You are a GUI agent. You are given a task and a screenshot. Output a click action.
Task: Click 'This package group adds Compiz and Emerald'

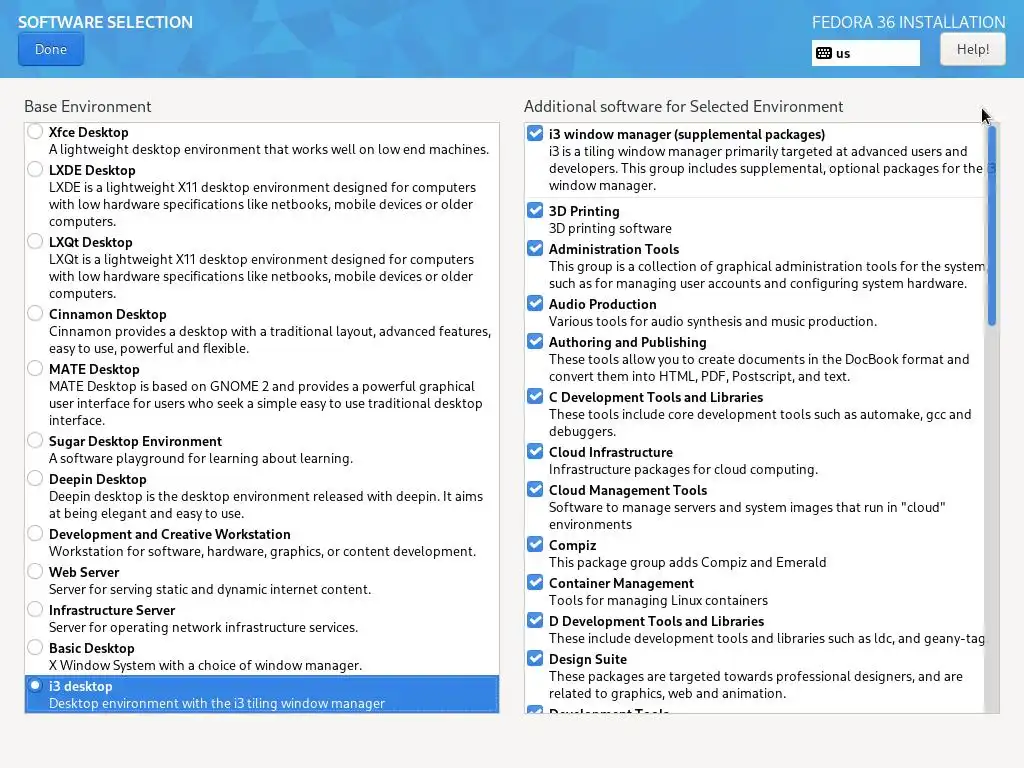click(x=688, y=562)
